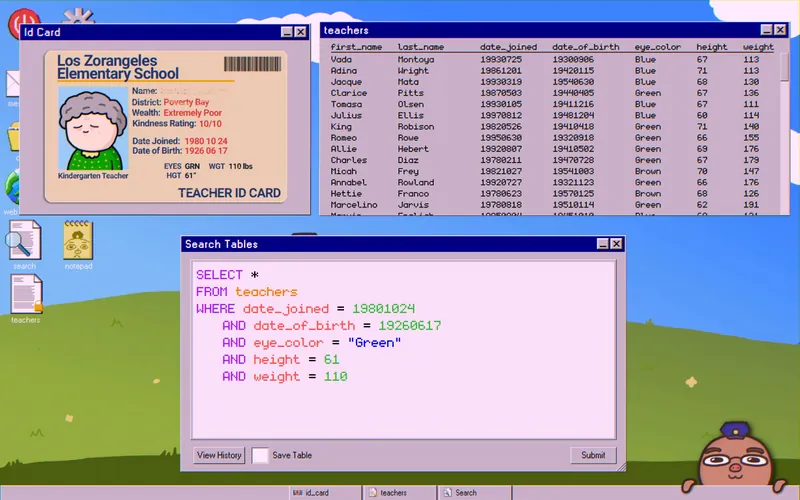The width and height of the screenshot is (800, 500).
Task: Click the eye_color column header
Action: (x=657, y=47)
